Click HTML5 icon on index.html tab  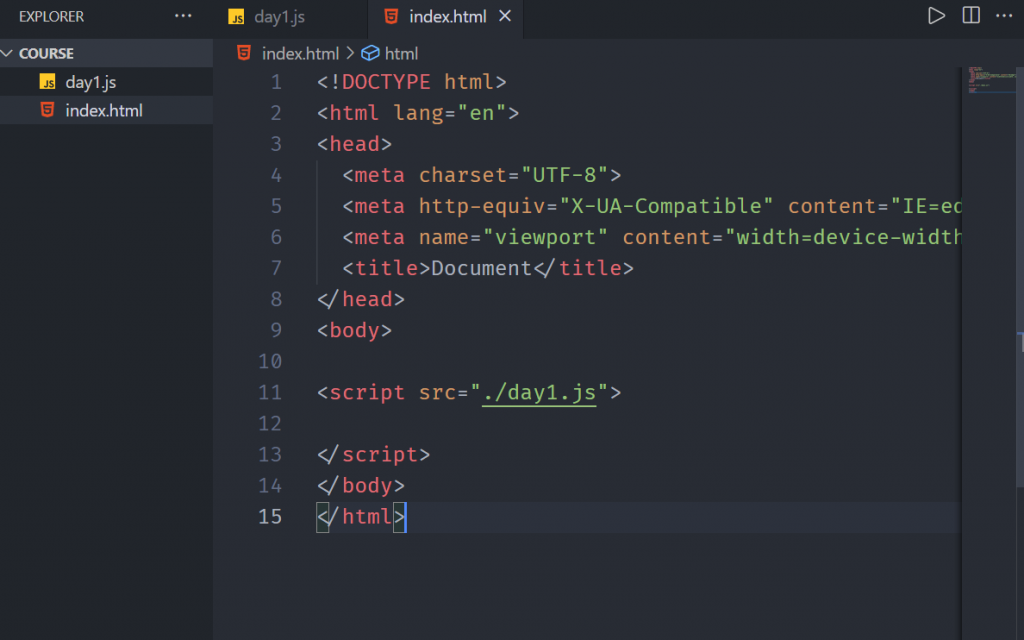tap(391, 16)
